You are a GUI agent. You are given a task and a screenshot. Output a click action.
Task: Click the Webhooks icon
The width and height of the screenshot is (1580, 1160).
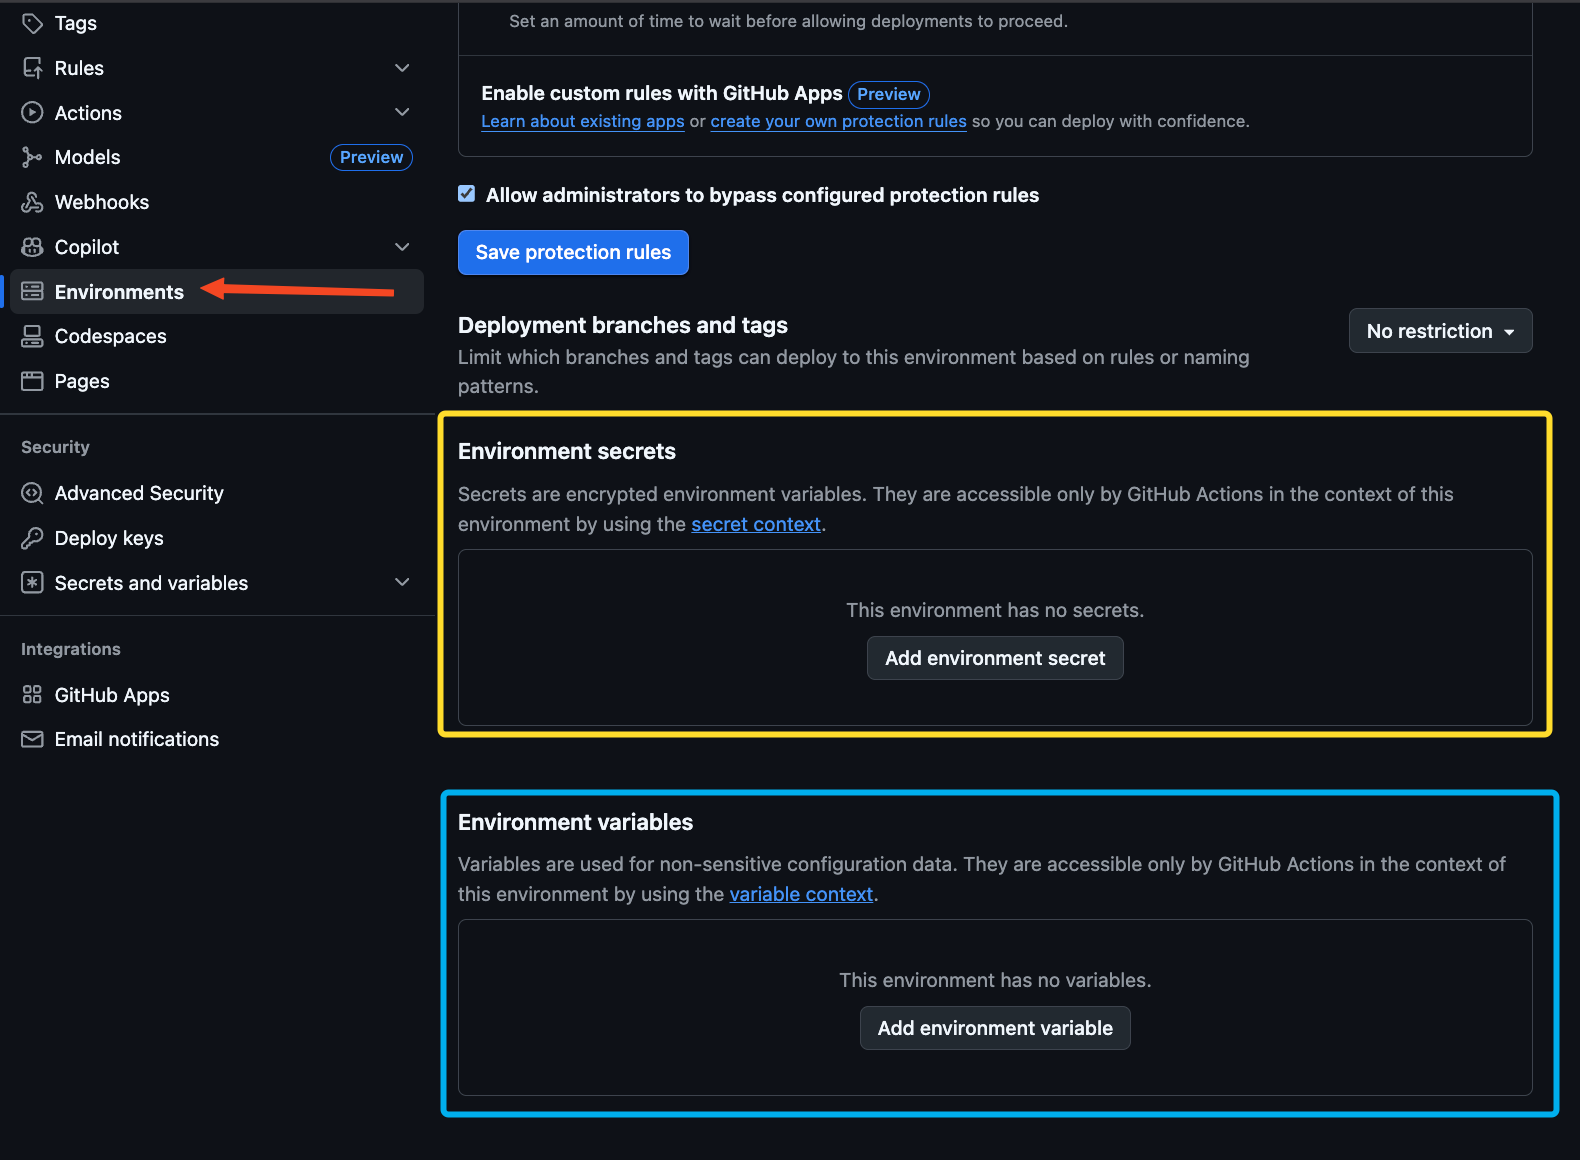click(x=32, y=202)
